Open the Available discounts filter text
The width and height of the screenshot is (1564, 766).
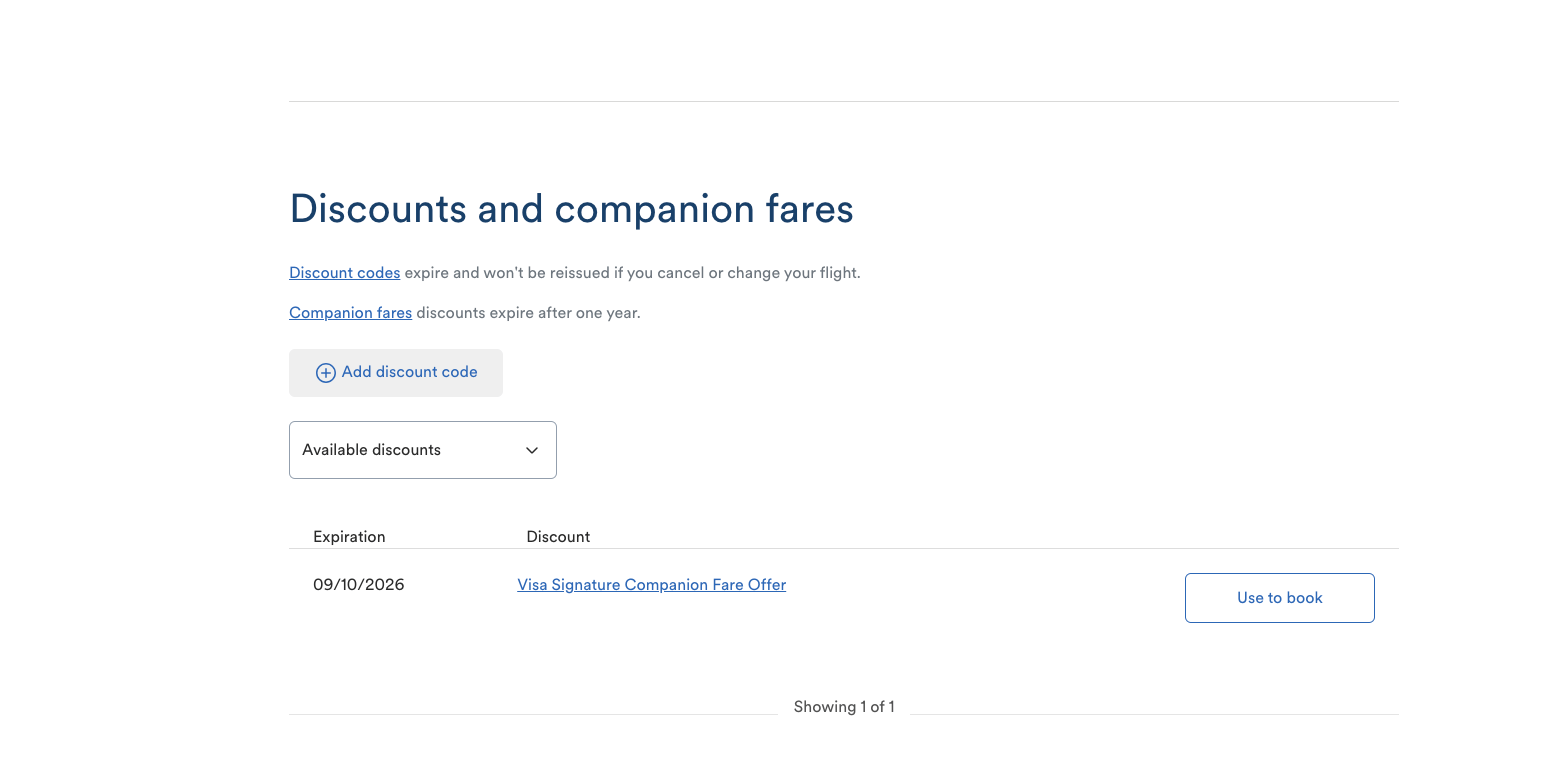pos(371,450)
